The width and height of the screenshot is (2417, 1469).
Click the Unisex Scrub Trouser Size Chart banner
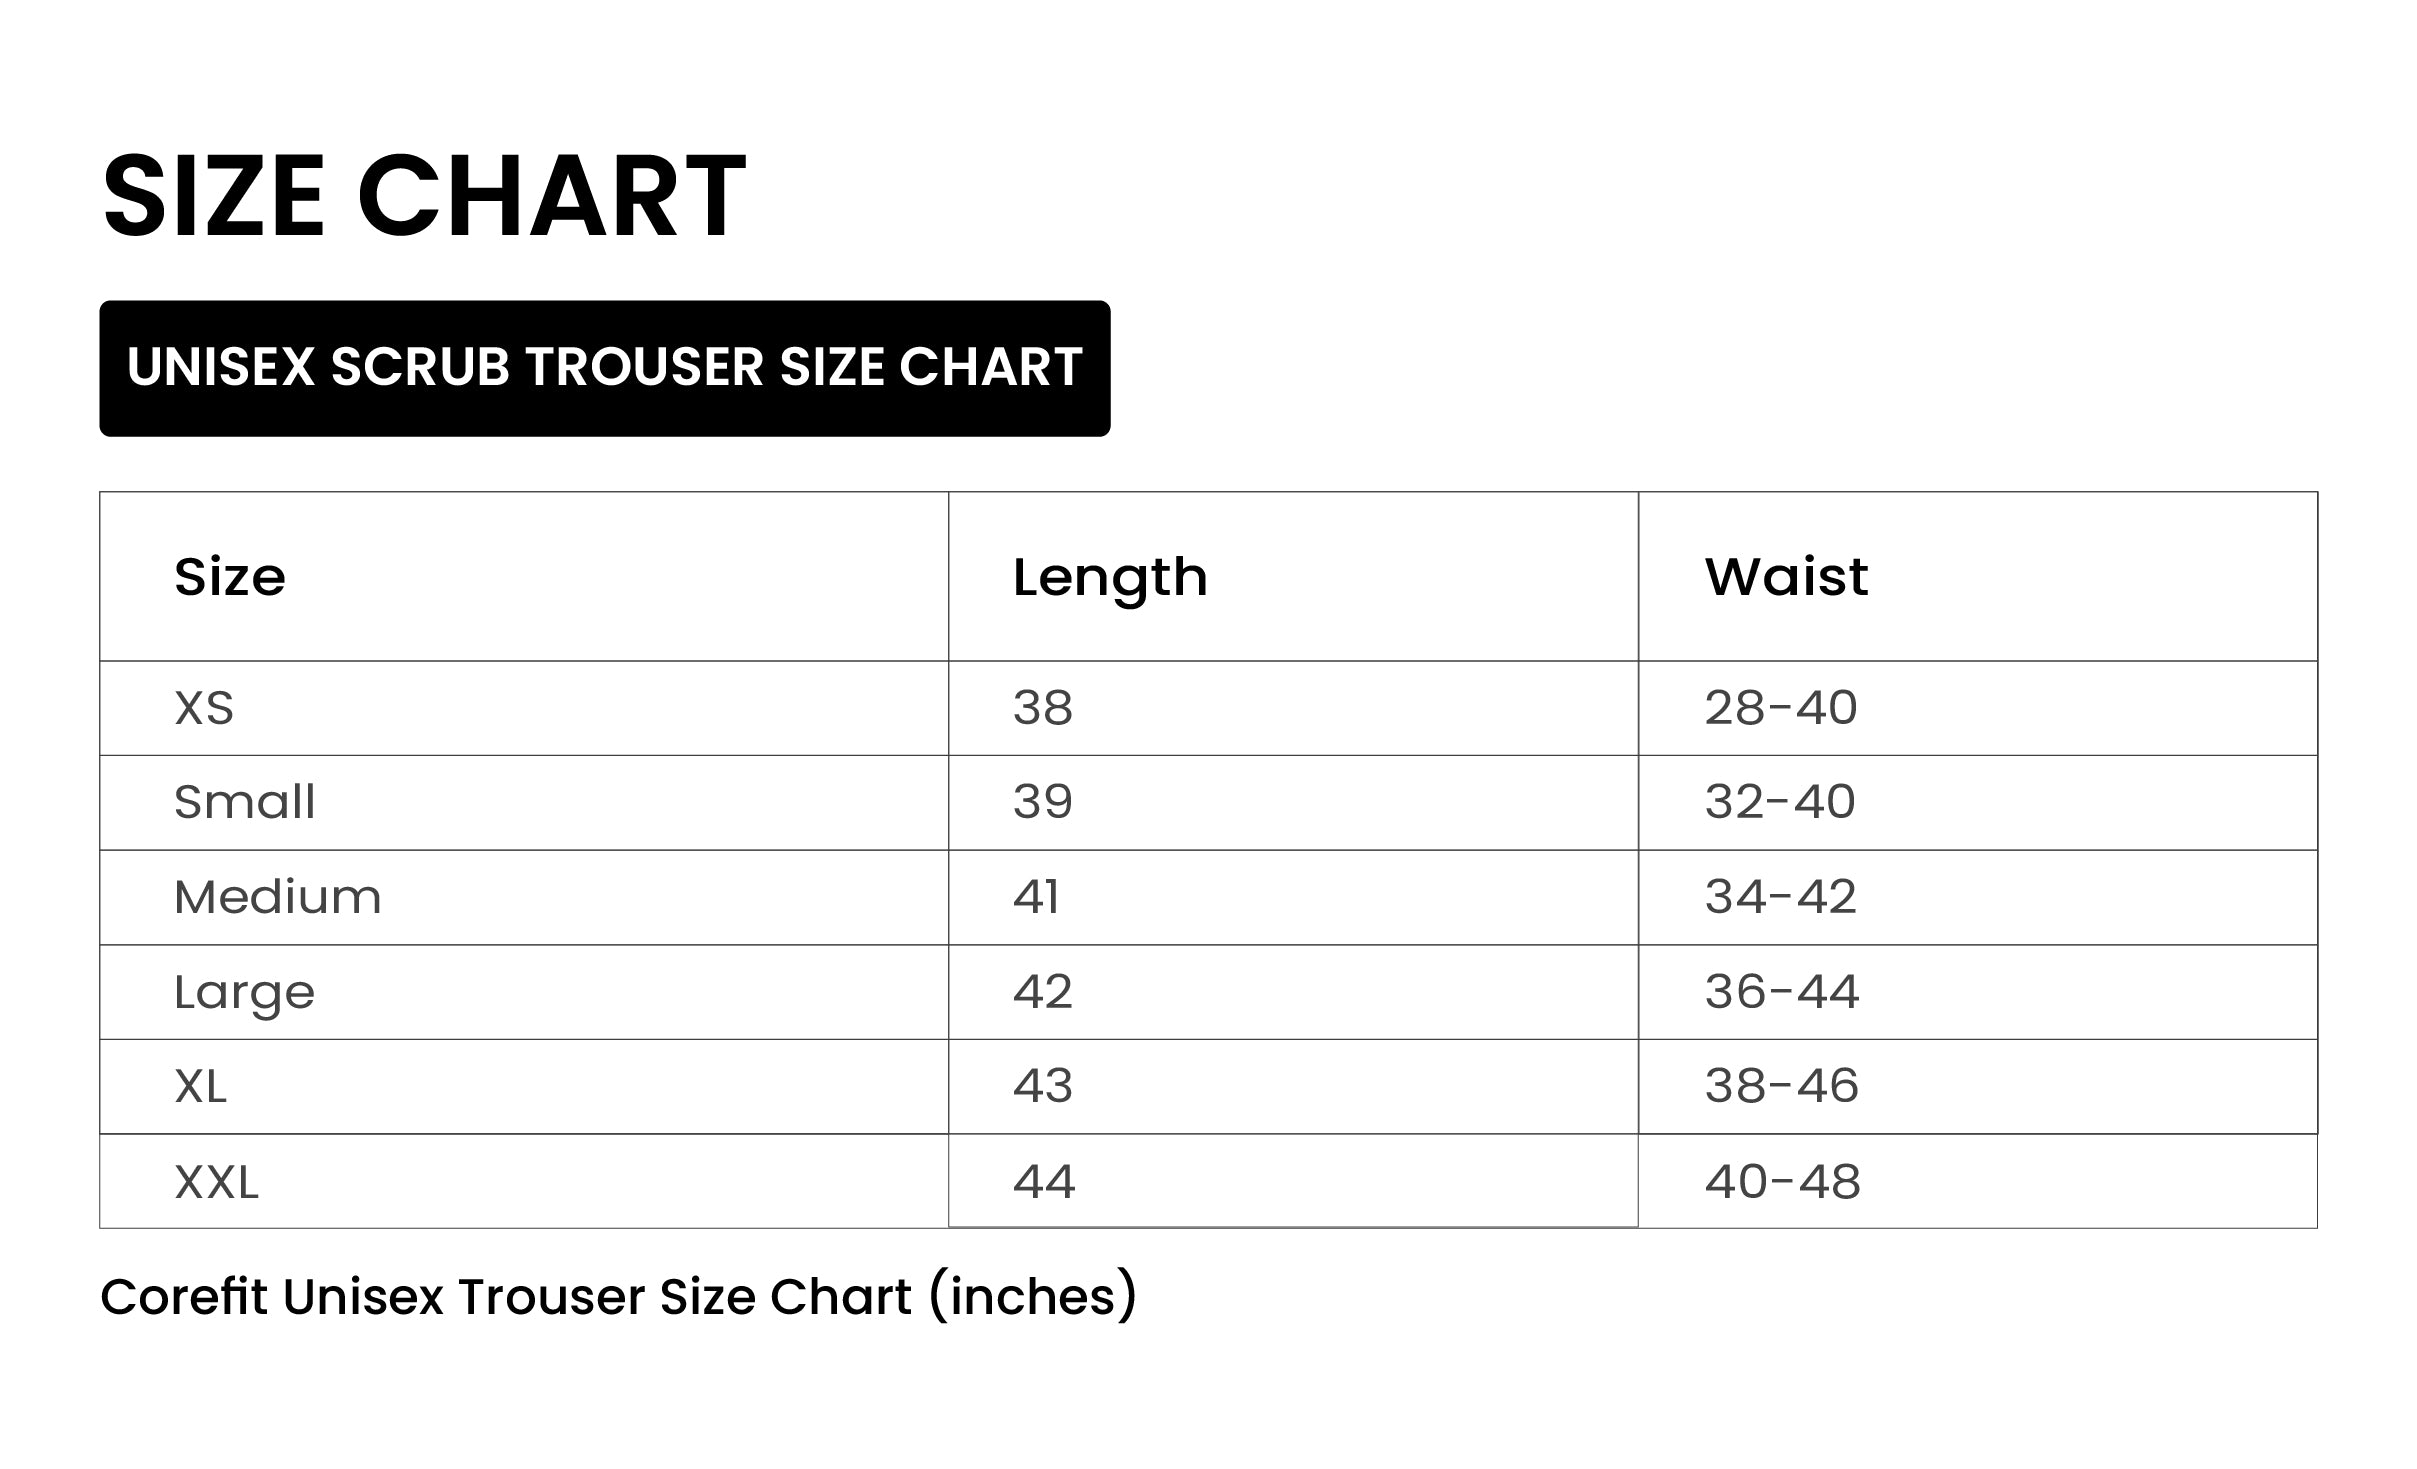pyautogui.click(x=604, y=367)
